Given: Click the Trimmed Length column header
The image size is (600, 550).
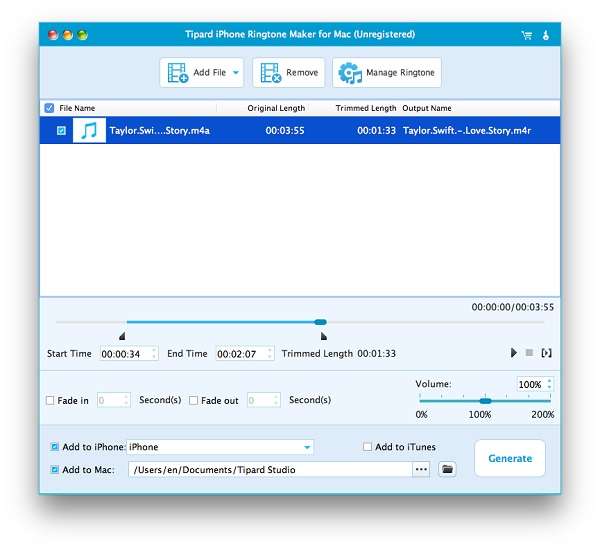Looking at the screenshot, I should pos(366,108).
